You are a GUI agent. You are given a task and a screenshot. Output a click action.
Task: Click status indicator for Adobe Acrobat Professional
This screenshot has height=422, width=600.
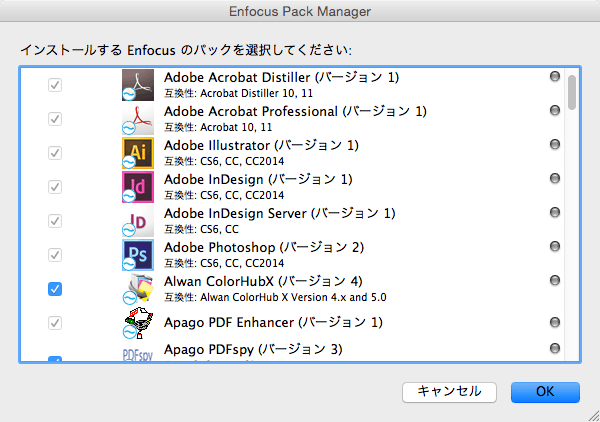click(x=555, y=111)
